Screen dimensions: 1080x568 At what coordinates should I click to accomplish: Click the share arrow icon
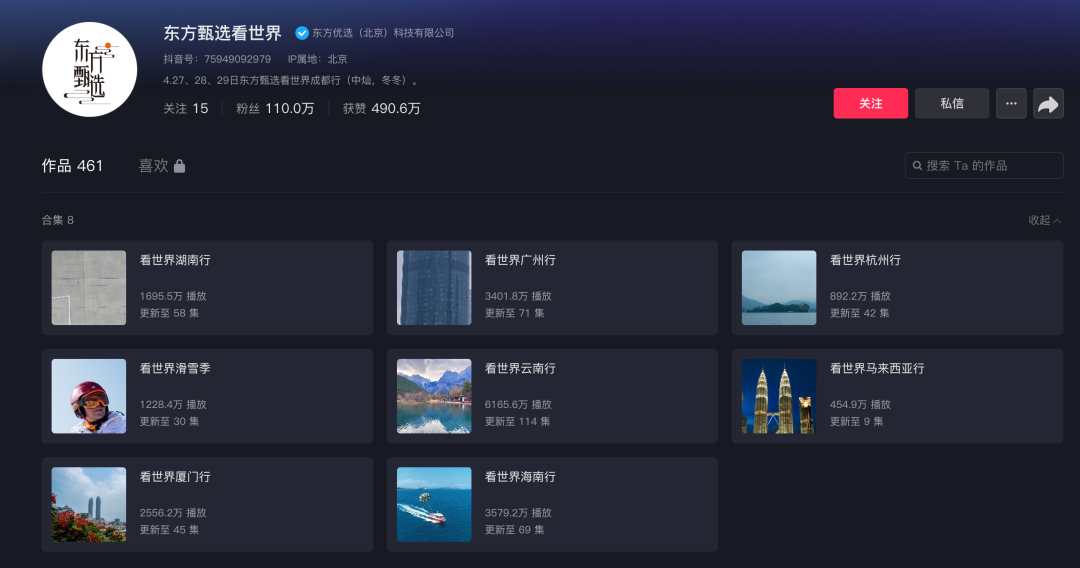click(x=1048, y=104)
